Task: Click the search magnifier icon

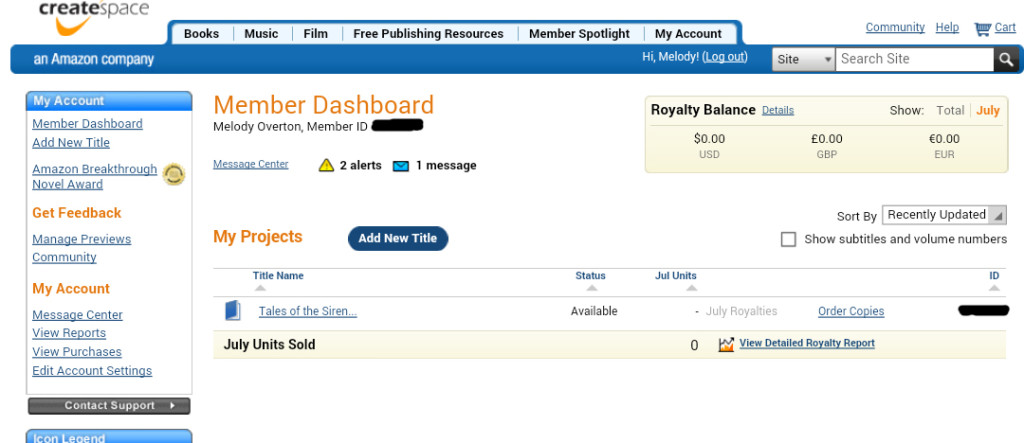Action: (x=1006, y=60)
